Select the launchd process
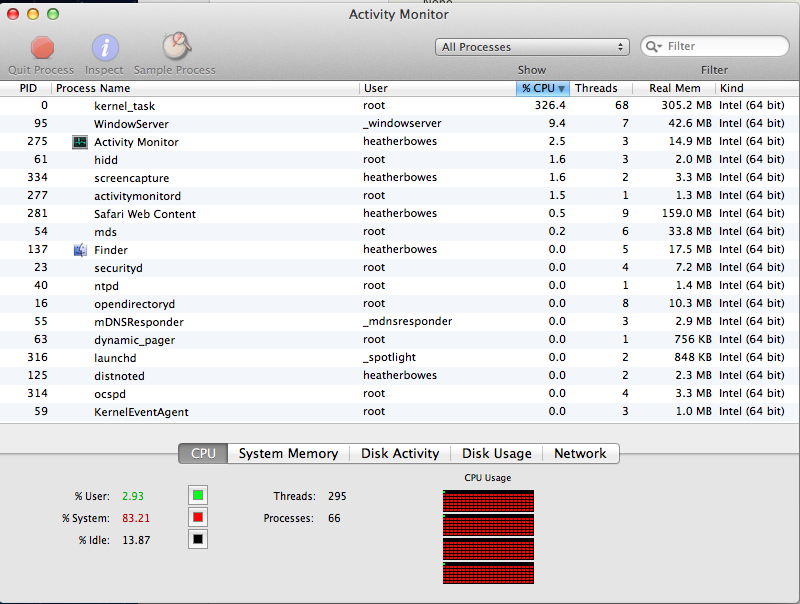 click(x=115, y=358)
